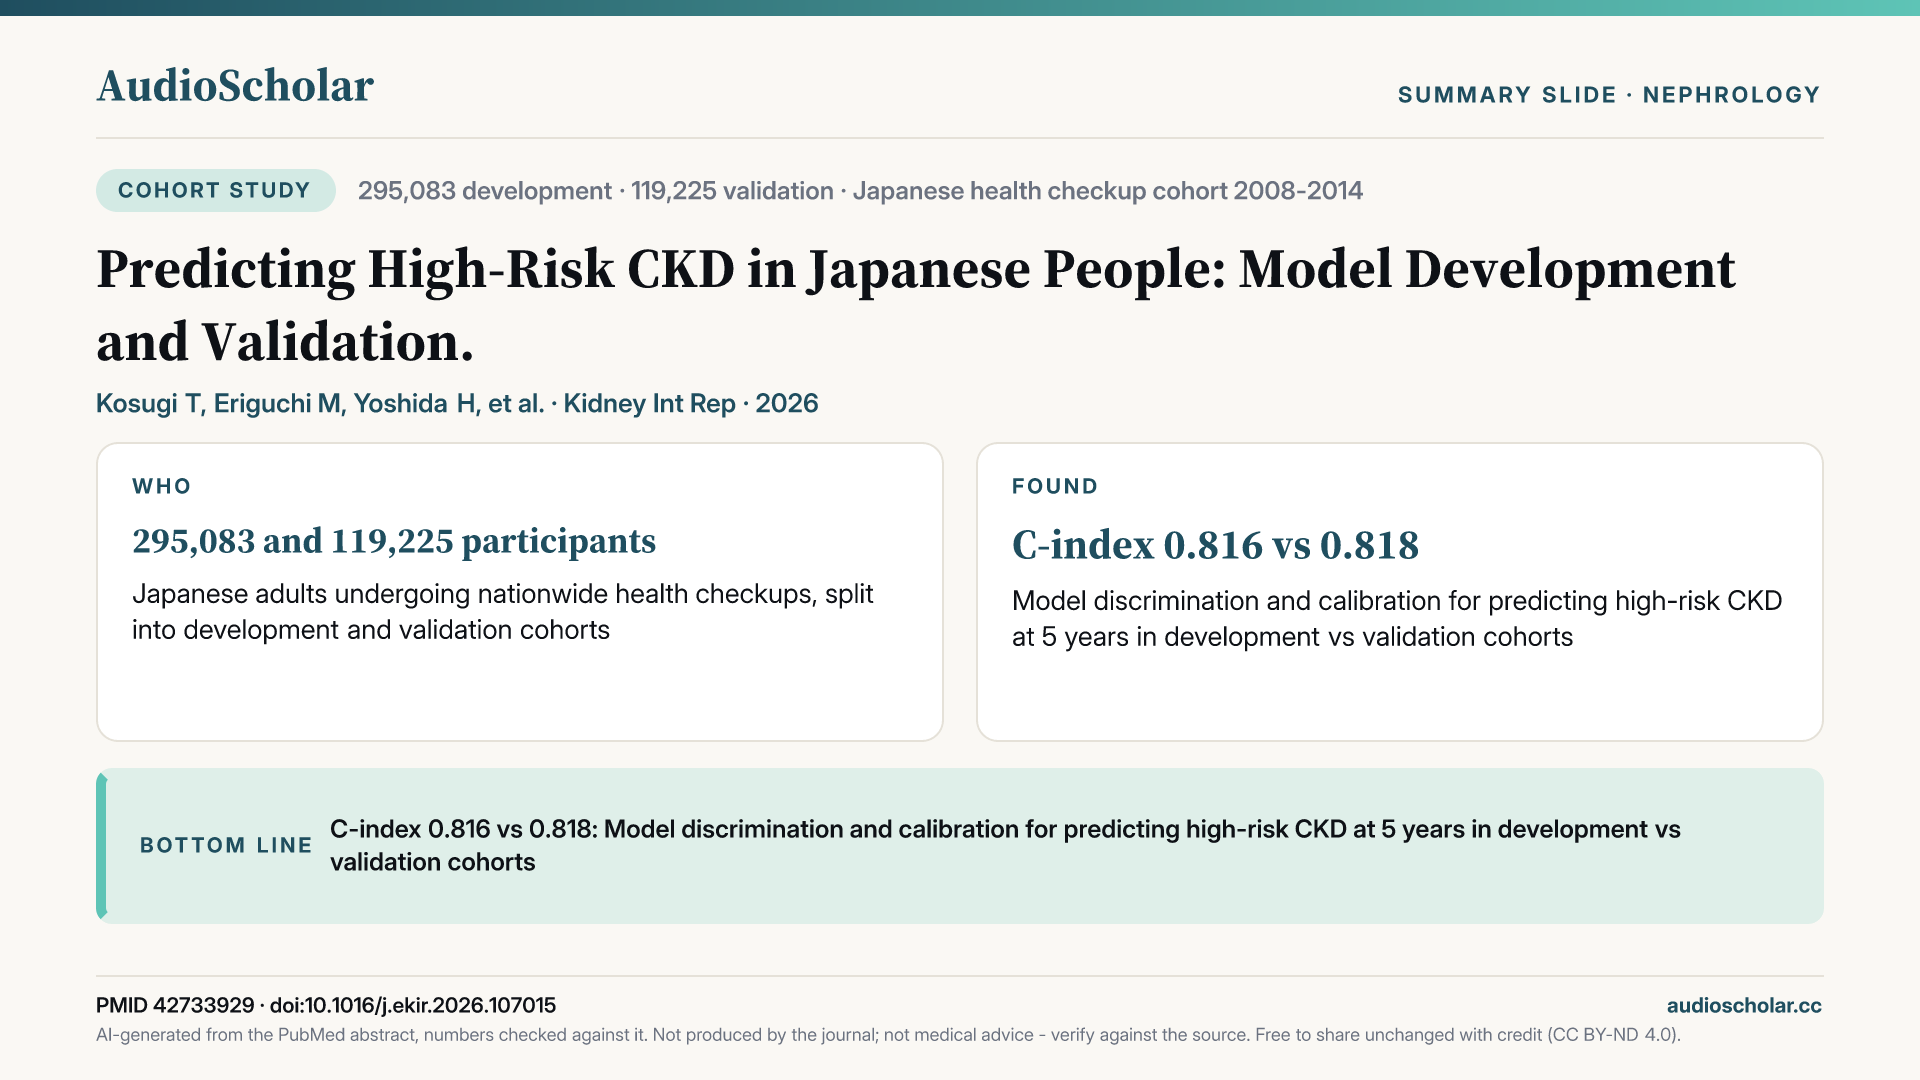
Task: Click the AudioScholar logo text
Action: pos(235,86)
